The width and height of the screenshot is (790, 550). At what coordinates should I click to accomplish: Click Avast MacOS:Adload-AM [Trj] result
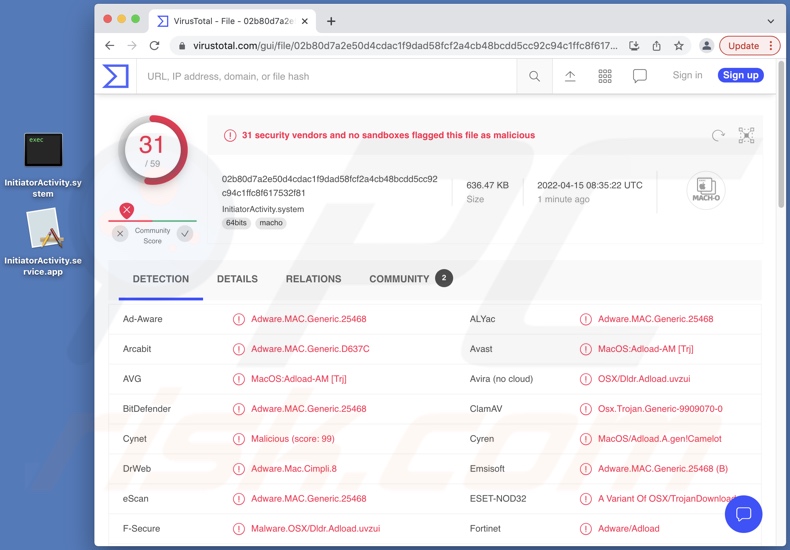point(645,349)
